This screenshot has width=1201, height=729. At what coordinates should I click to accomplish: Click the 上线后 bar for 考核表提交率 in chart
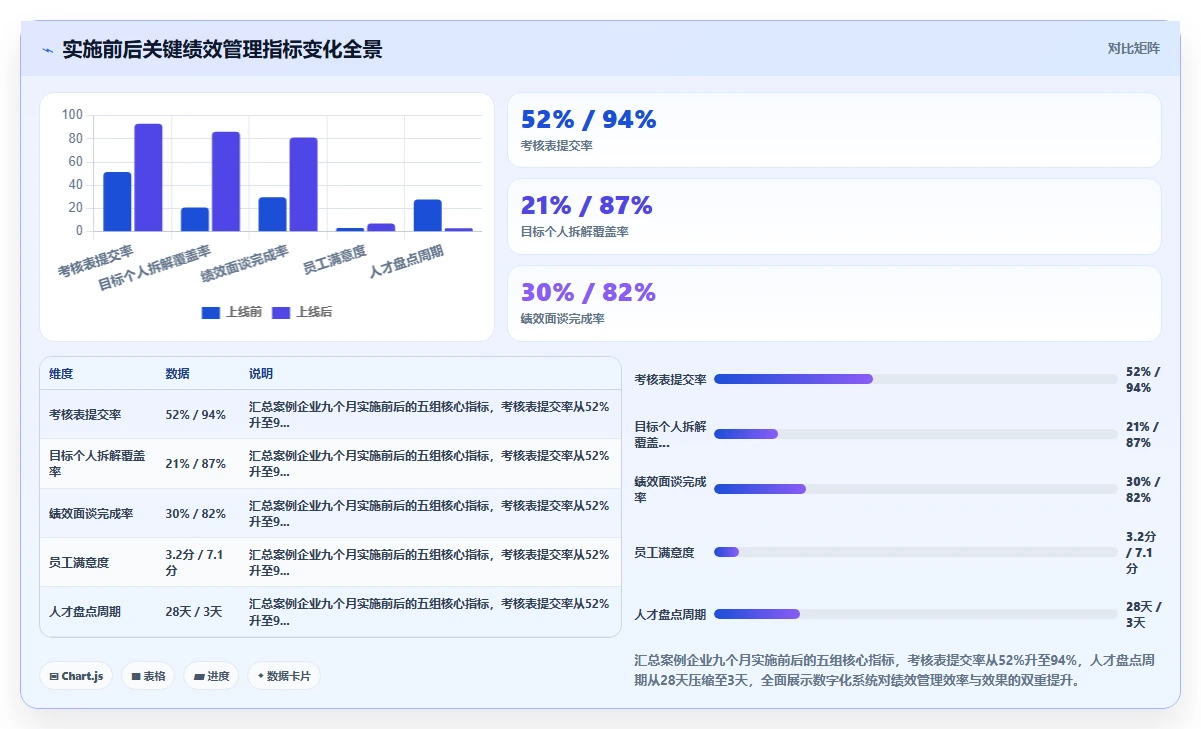click(x=148, y=177)
